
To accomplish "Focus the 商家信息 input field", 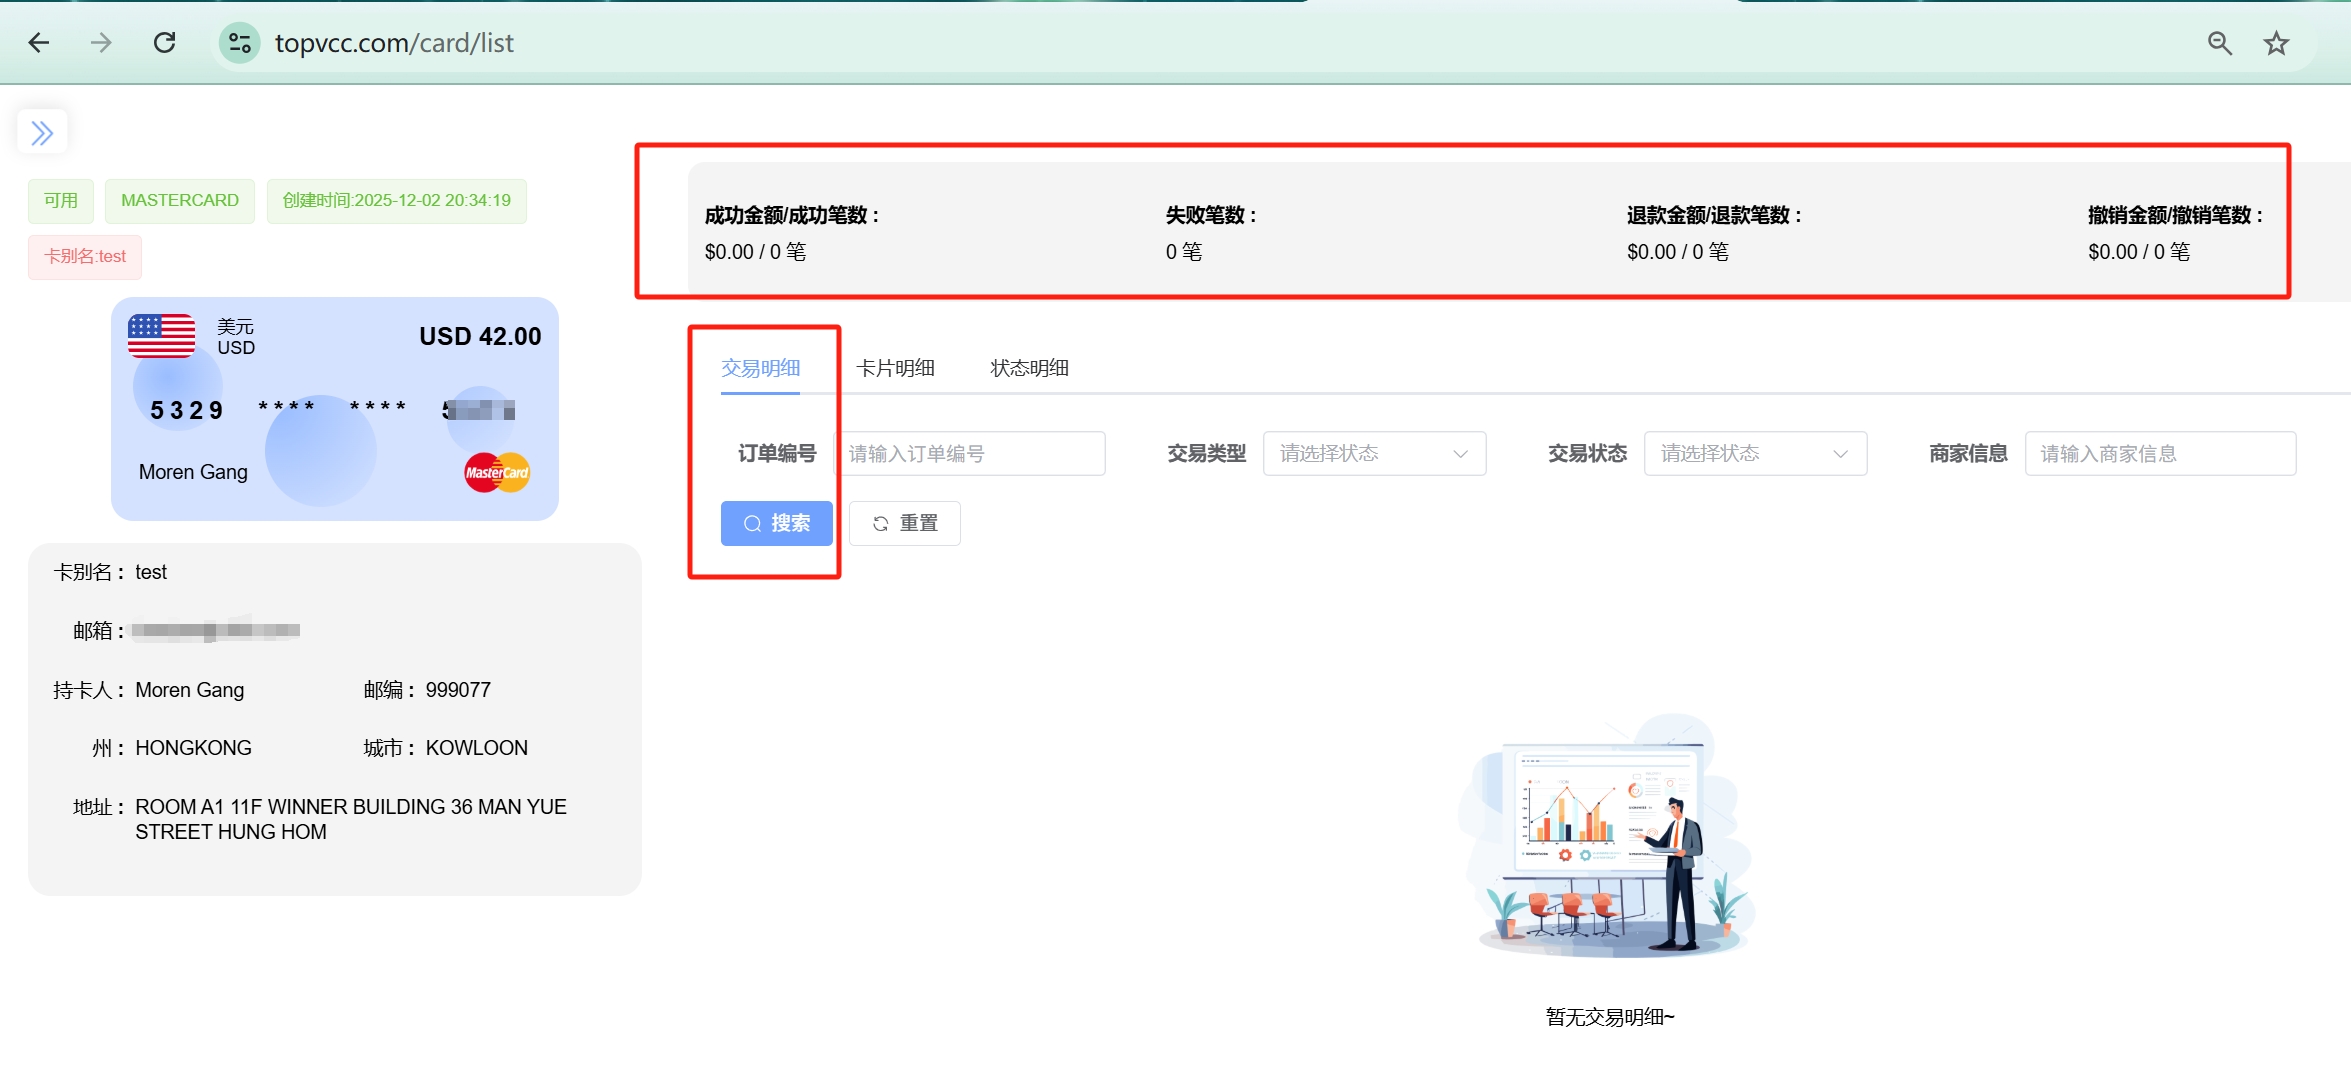I will [2159, 454].
